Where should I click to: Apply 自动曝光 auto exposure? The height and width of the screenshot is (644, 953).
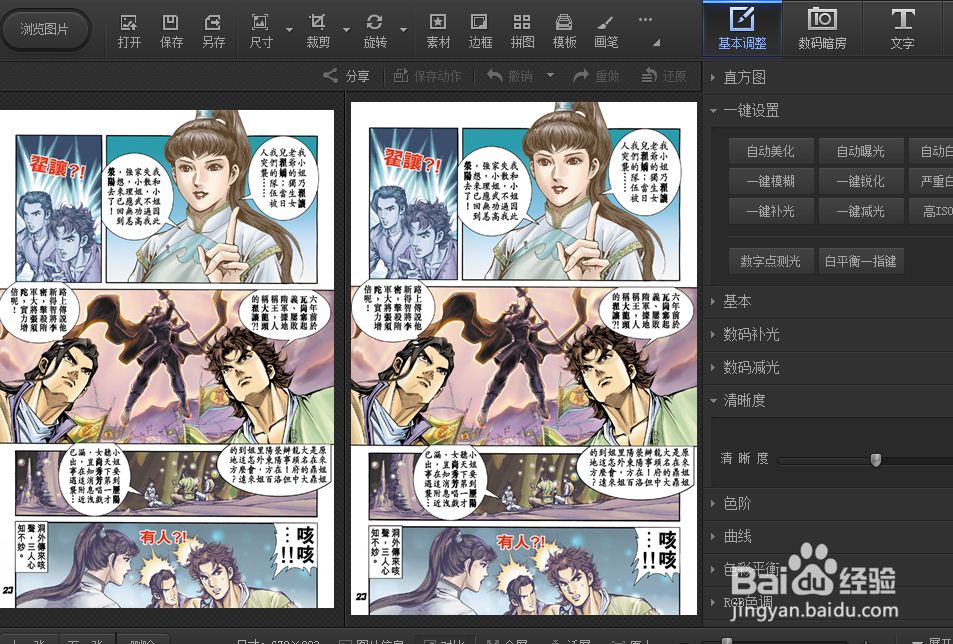pos(861,151)
